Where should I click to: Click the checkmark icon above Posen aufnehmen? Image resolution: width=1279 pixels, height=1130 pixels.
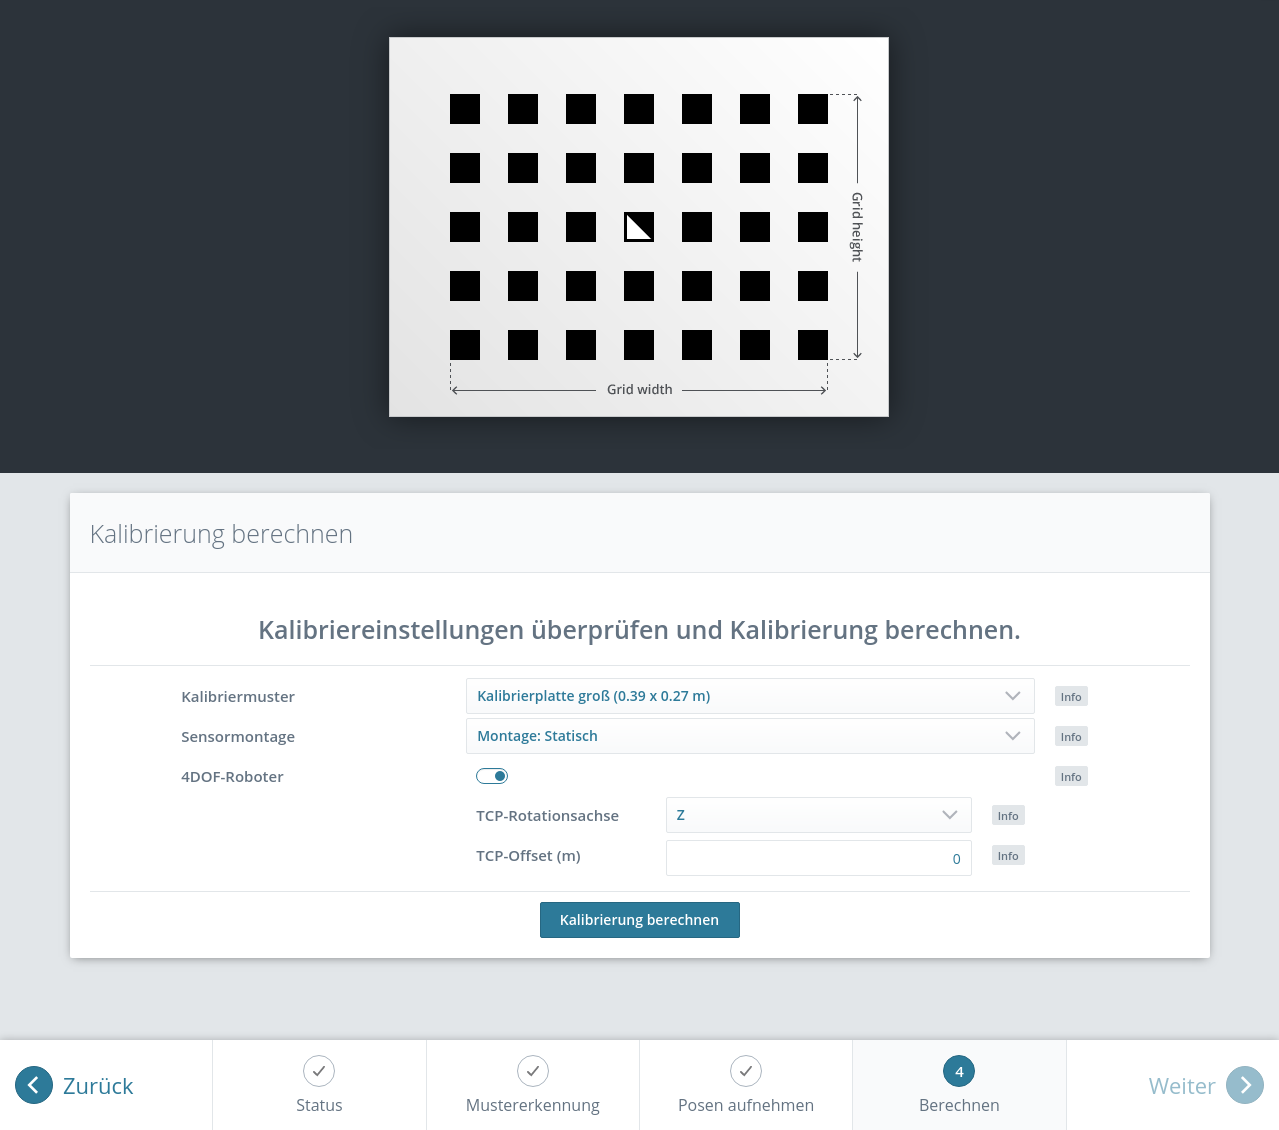pyautogui.click(x=745, y=1071)
